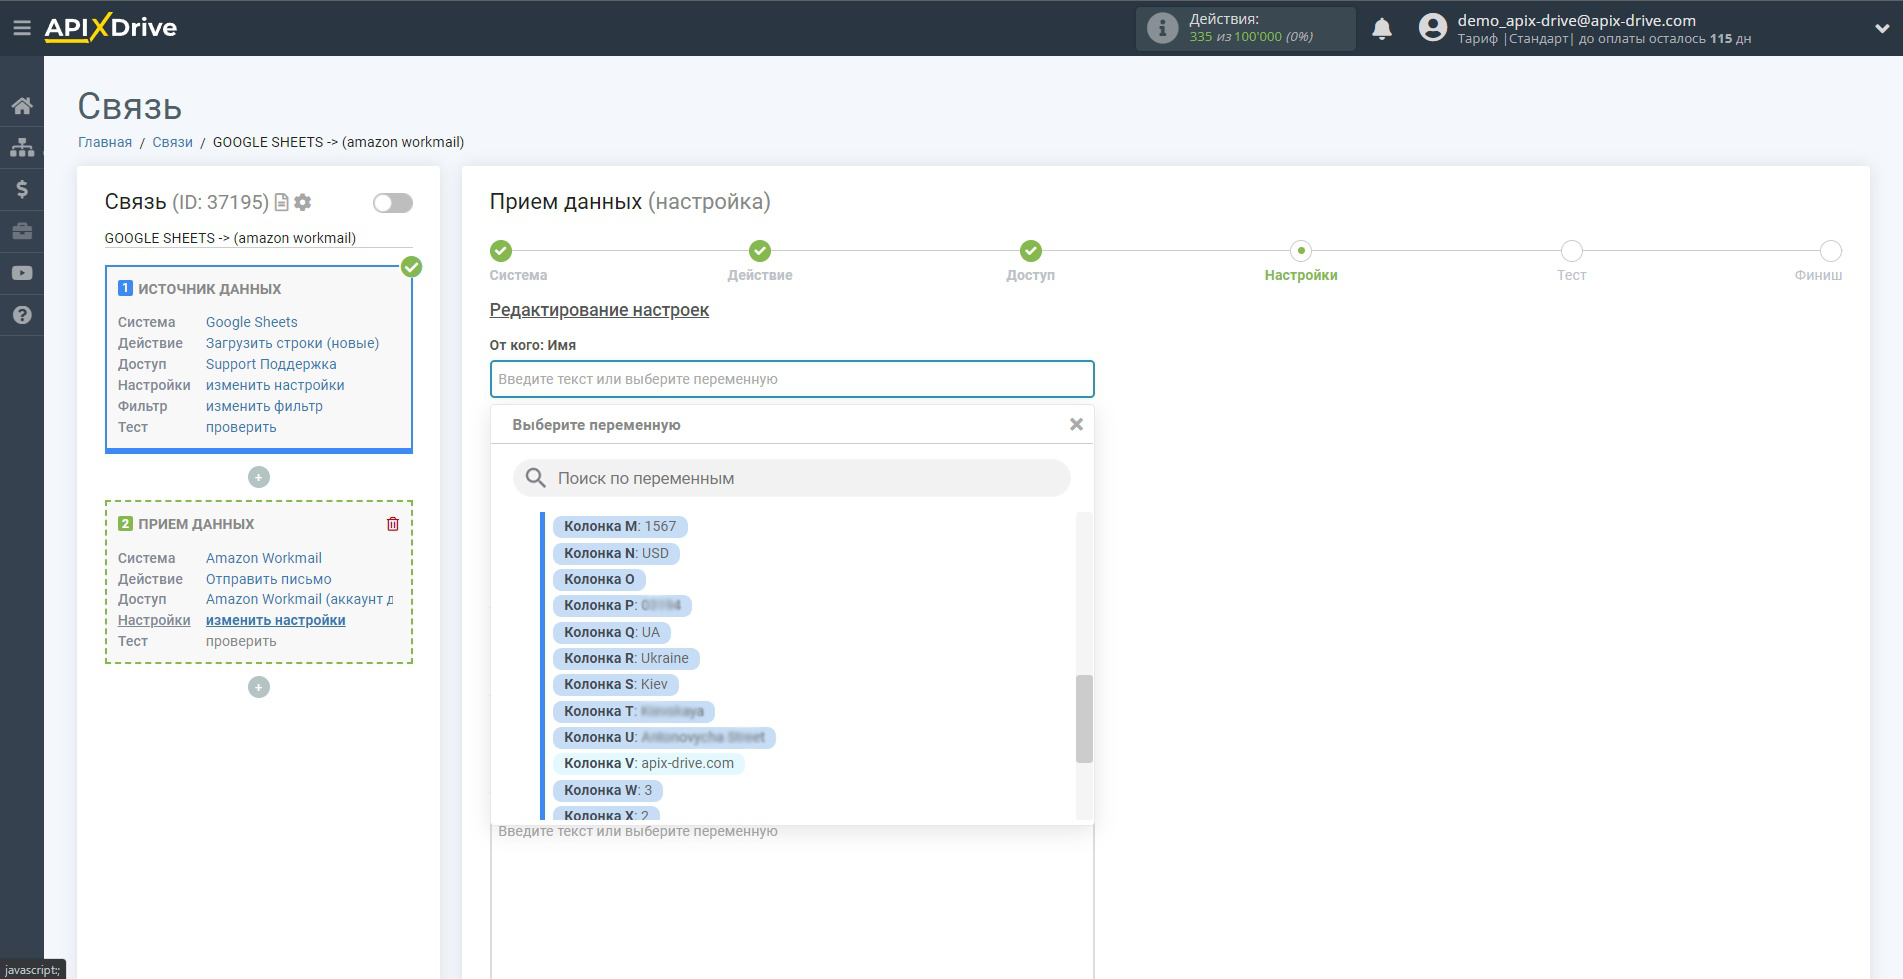The width and height of the screenshot is (1903, 979).
Task: Open the Amazon Workmail account access link
Action: 299,599
